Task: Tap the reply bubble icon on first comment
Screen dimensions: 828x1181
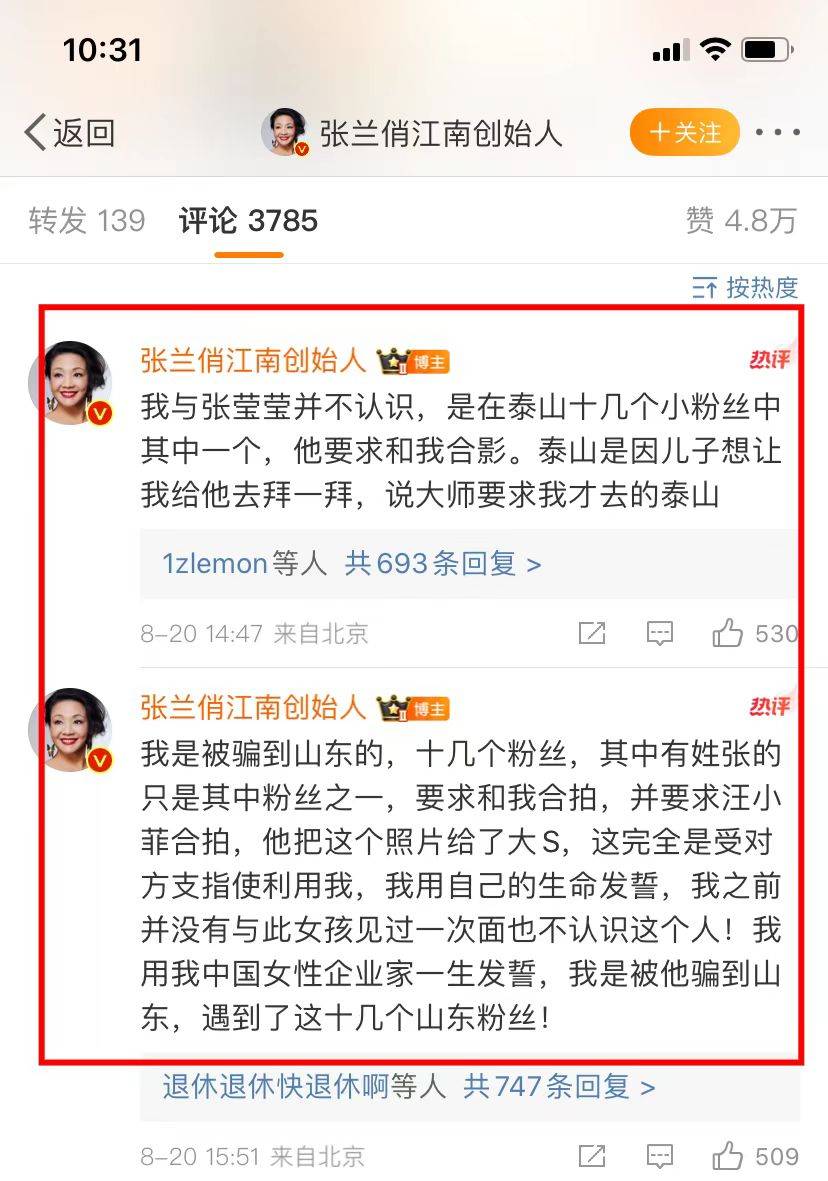Action: click(x=659, y=633)
